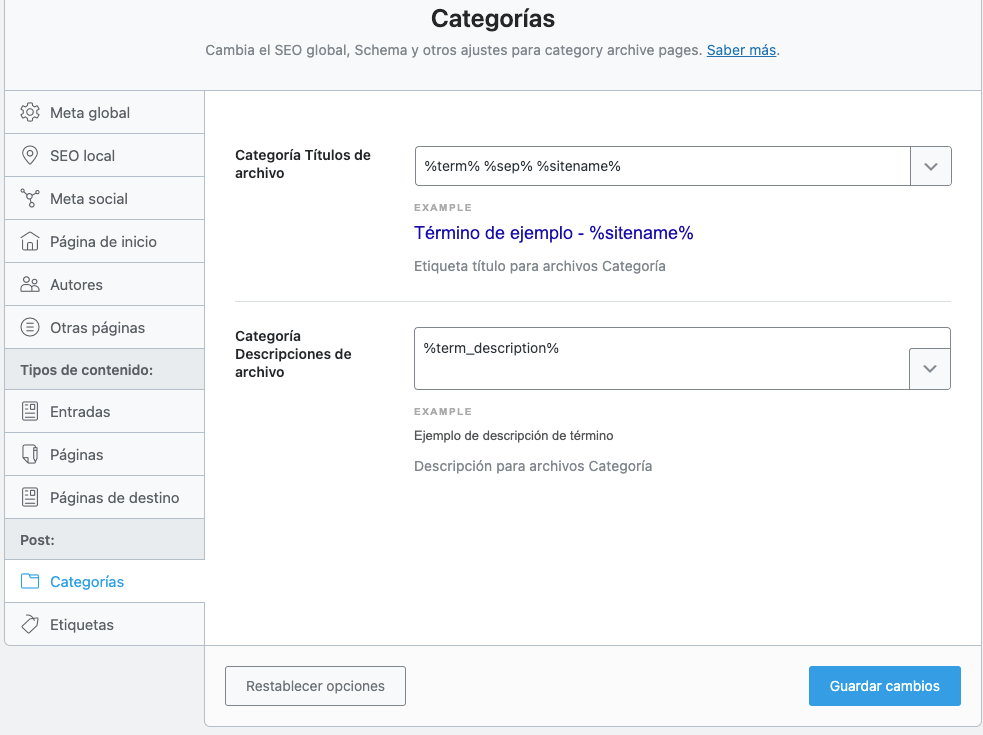Click Restablecer opciones button
Image resolution: width=983 pixels, height=735 pixels.
tap(315, 686)
